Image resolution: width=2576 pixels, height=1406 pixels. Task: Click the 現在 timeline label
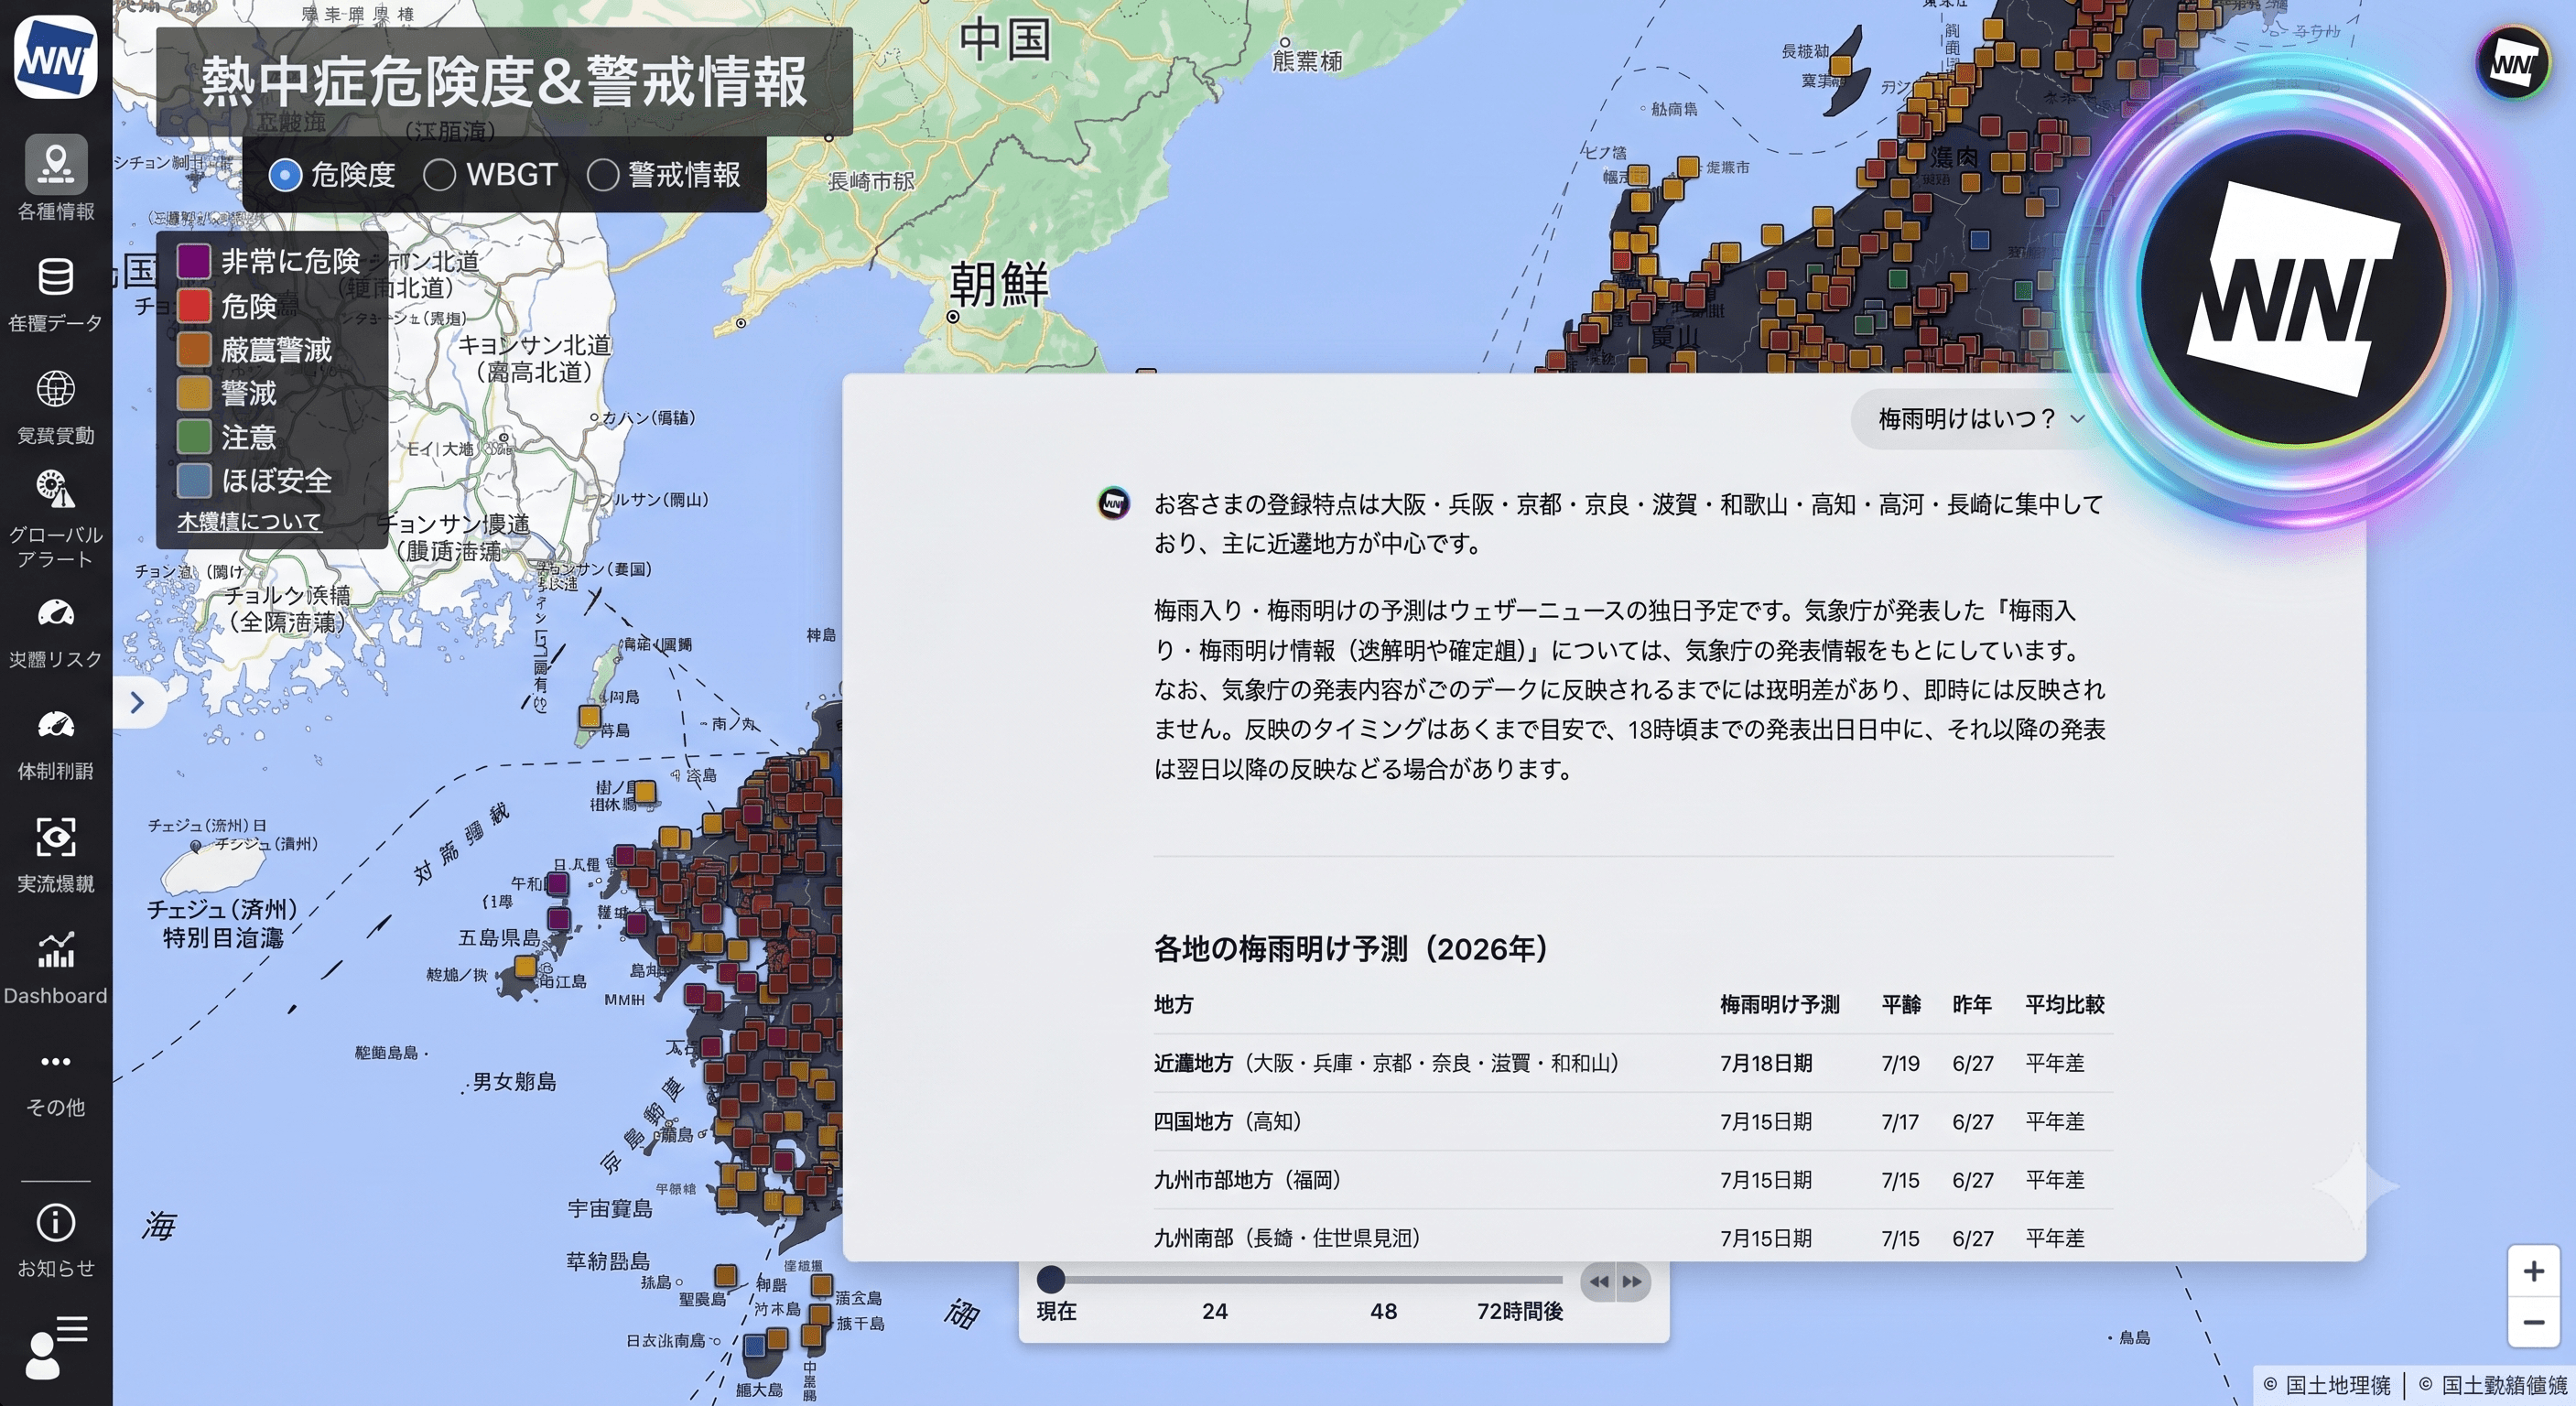click(x=1057, y=1311)
